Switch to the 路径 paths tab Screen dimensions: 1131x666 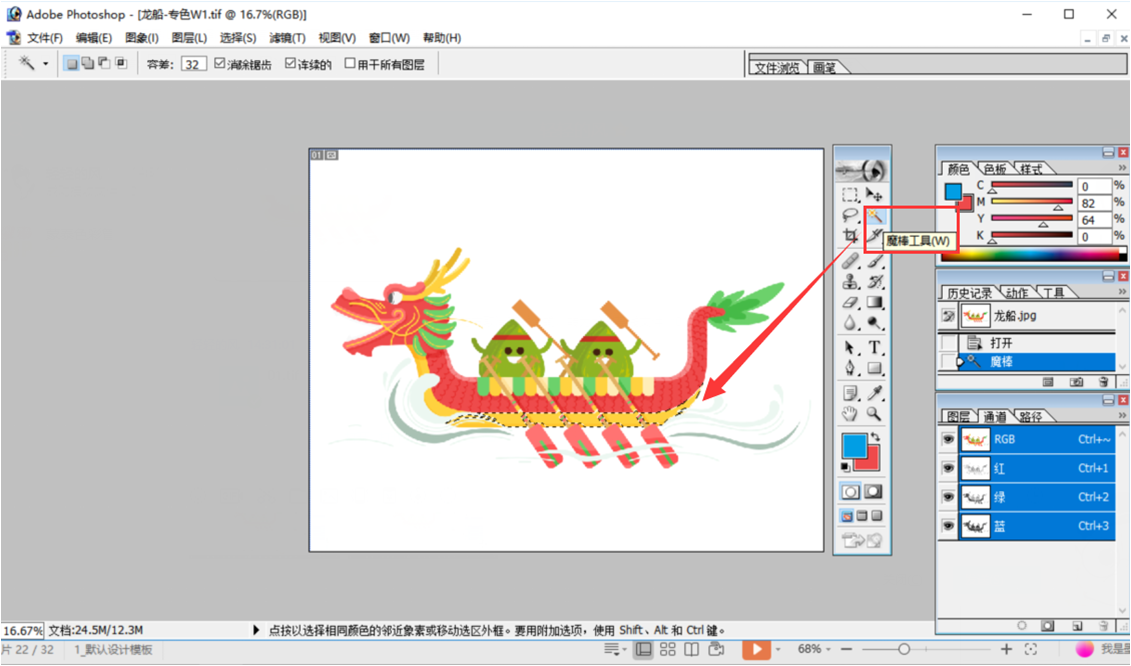click(1031, 416)
